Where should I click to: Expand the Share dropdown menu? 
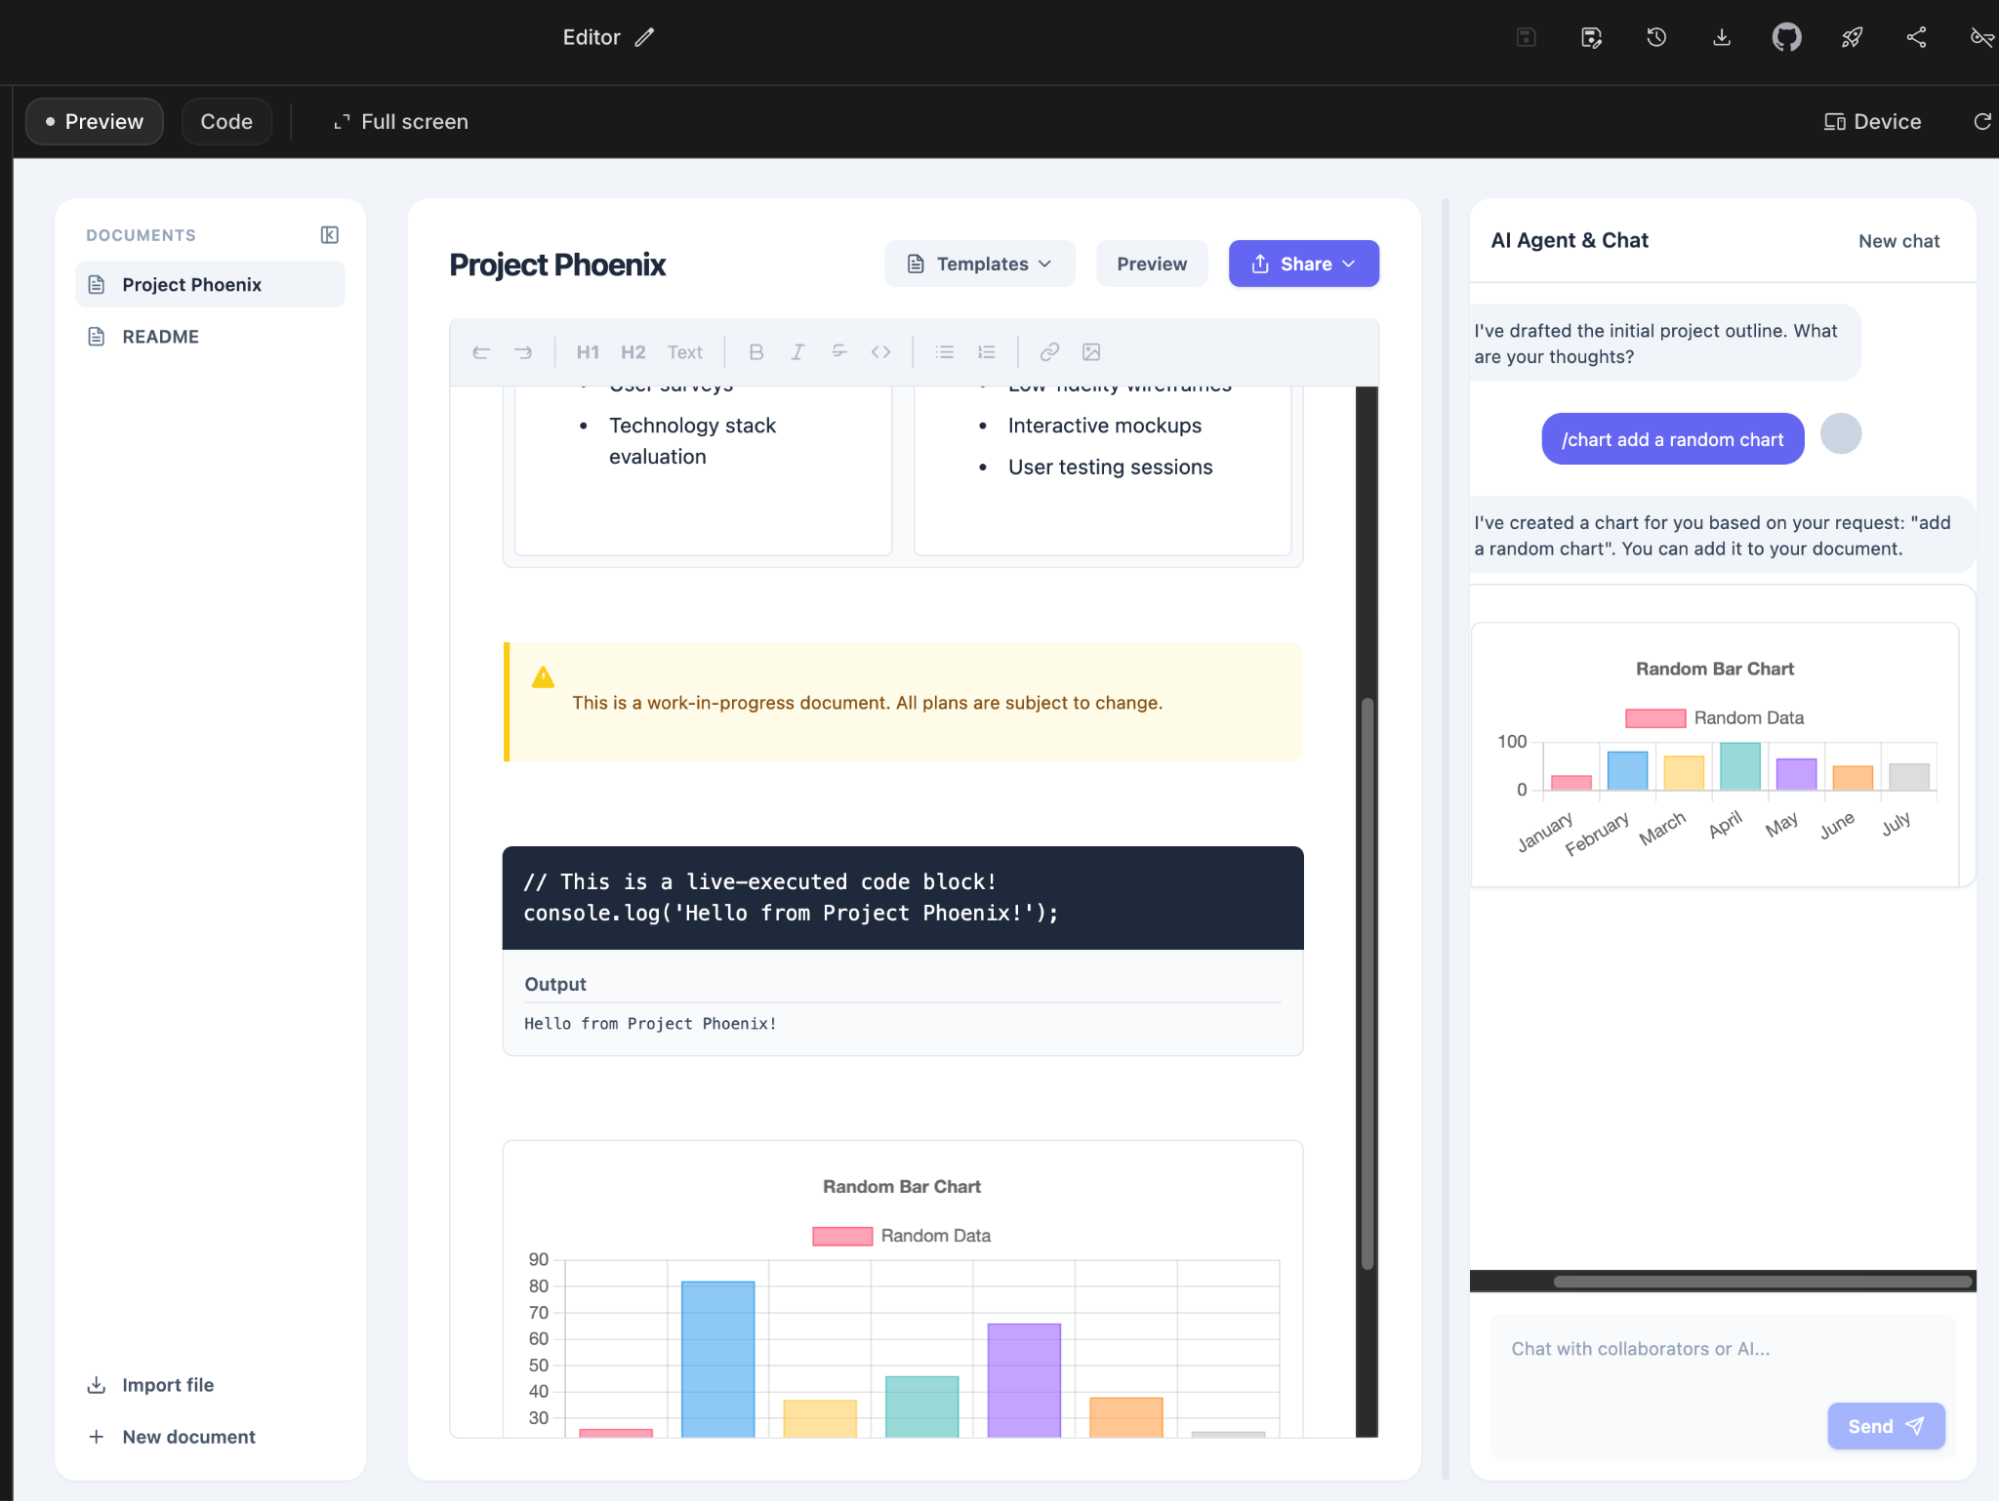point(1303,264)
